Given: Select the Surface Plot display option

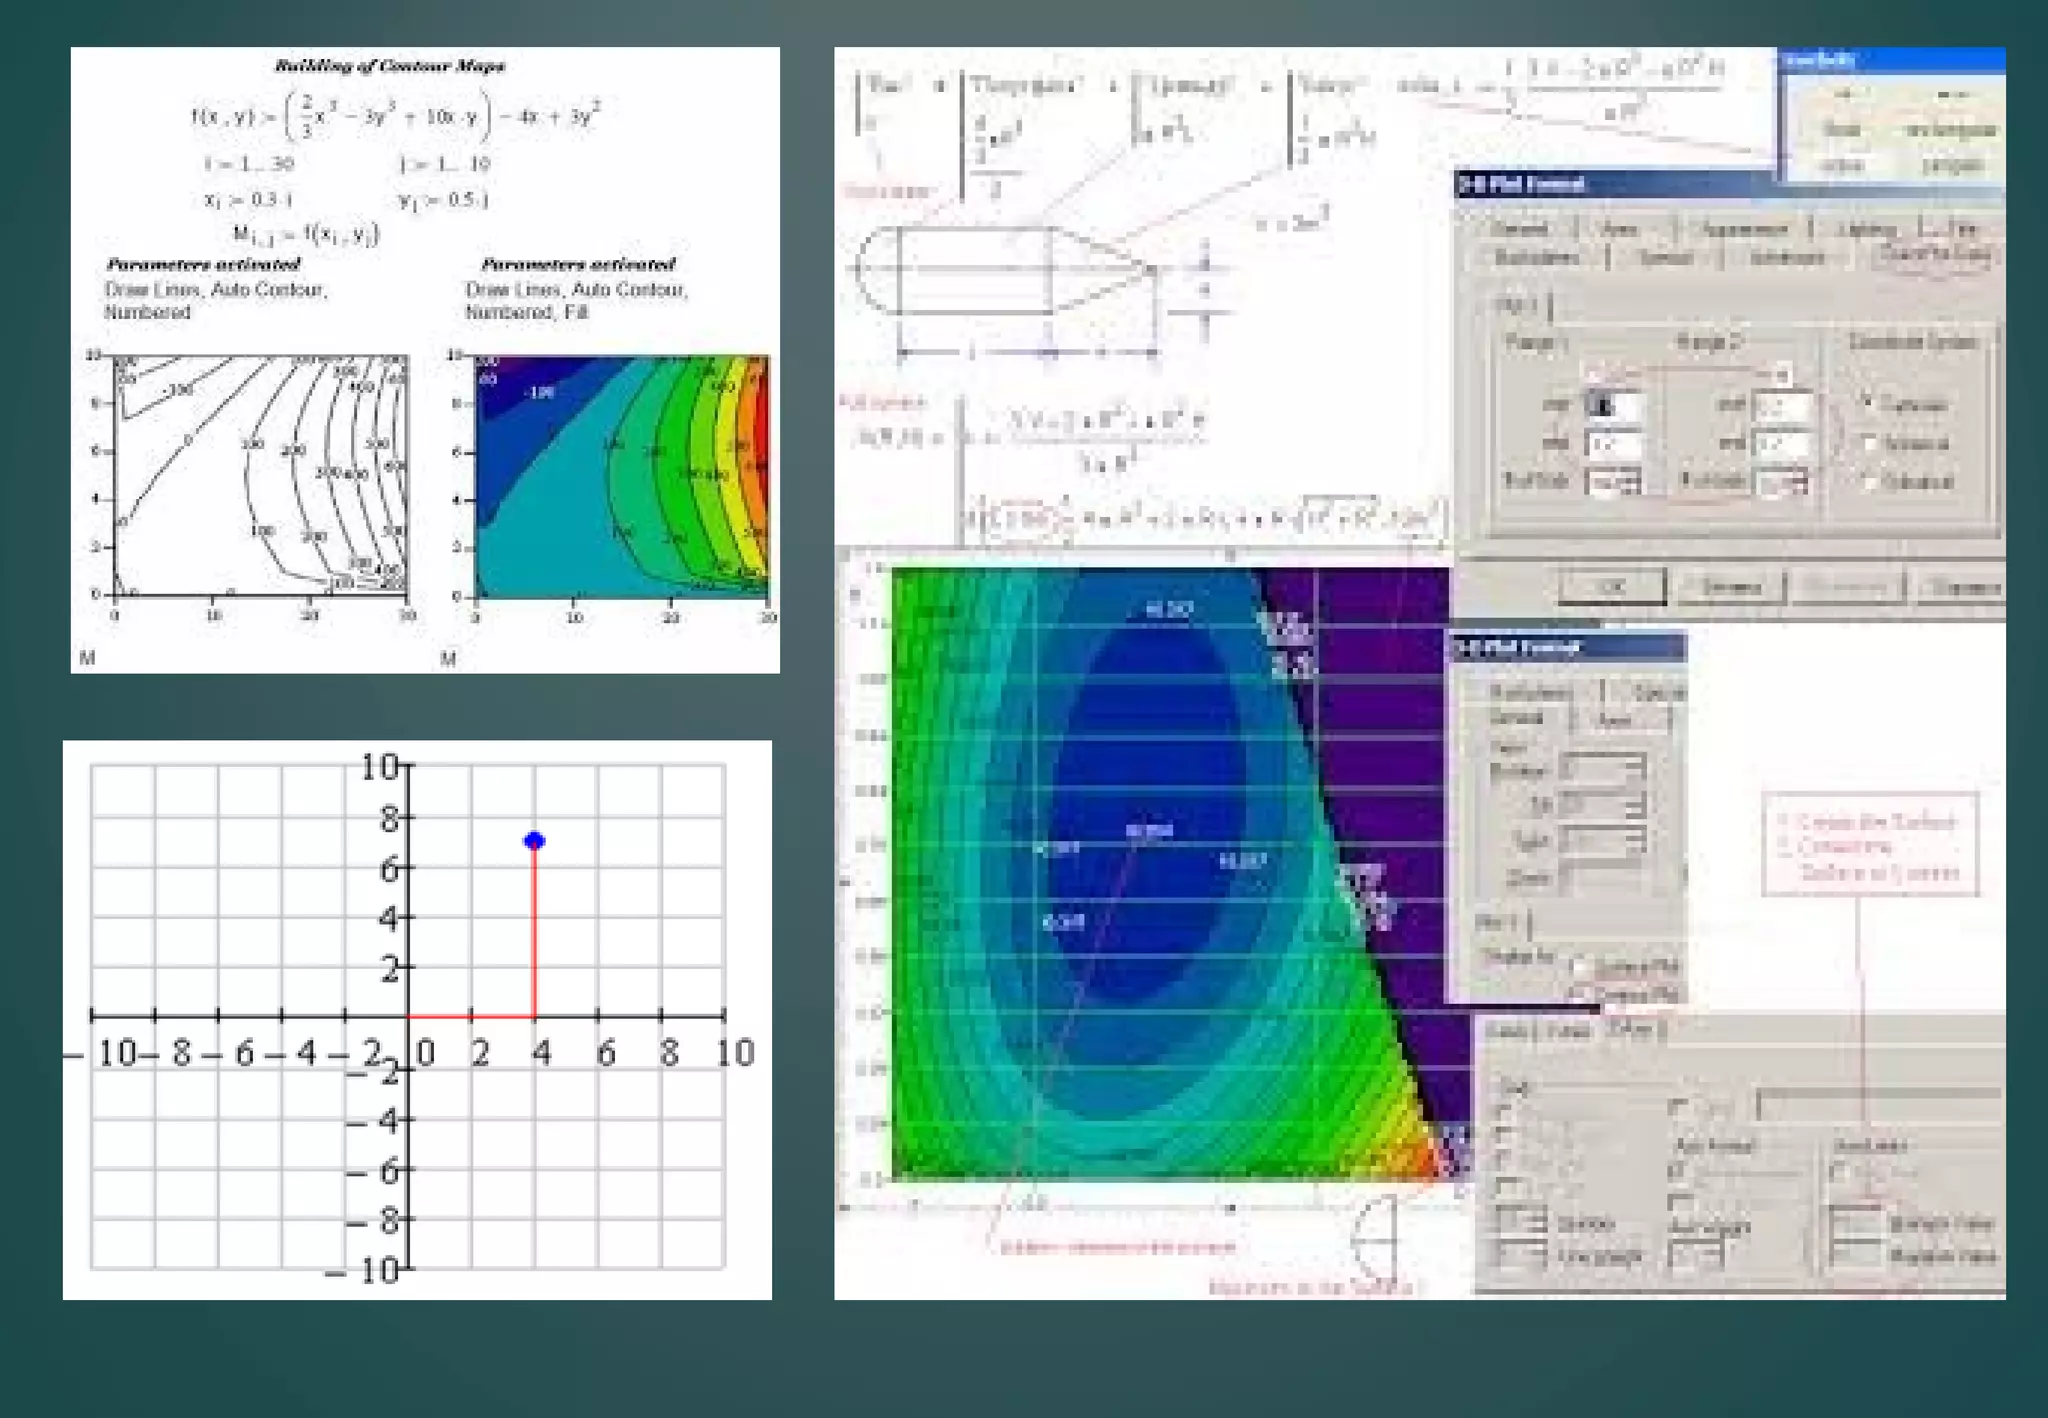Looking at the screenshot, I should (x=1579, y=966).
